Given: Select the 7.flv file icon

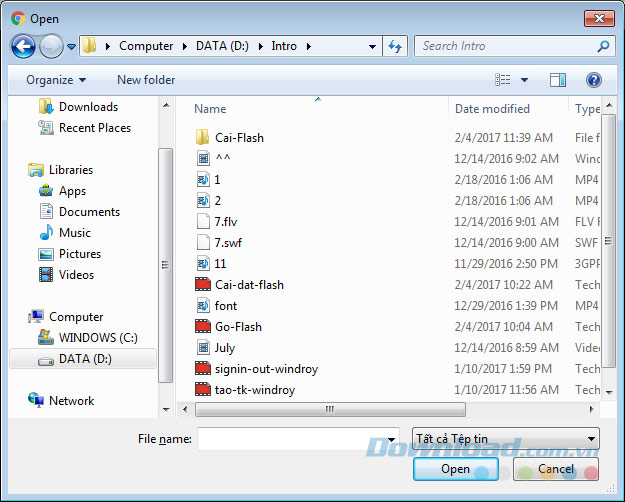Looking at the screenshot, I should point(202,222).
